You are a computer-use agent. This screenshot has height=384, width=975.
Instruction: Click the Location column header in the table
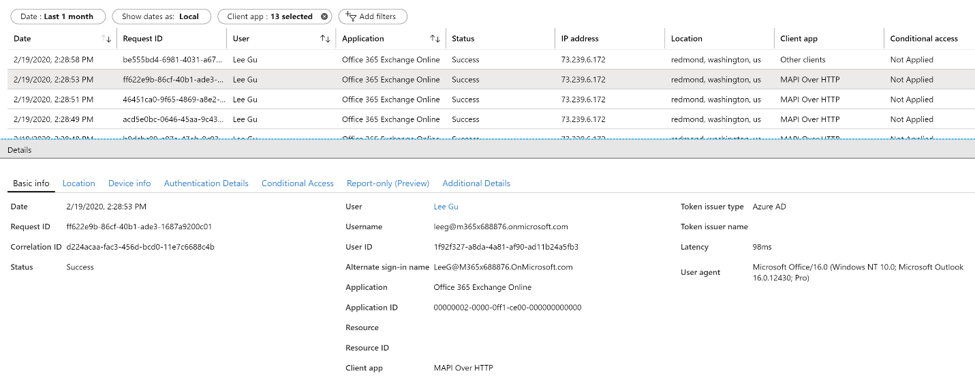(x=686, y=39)
